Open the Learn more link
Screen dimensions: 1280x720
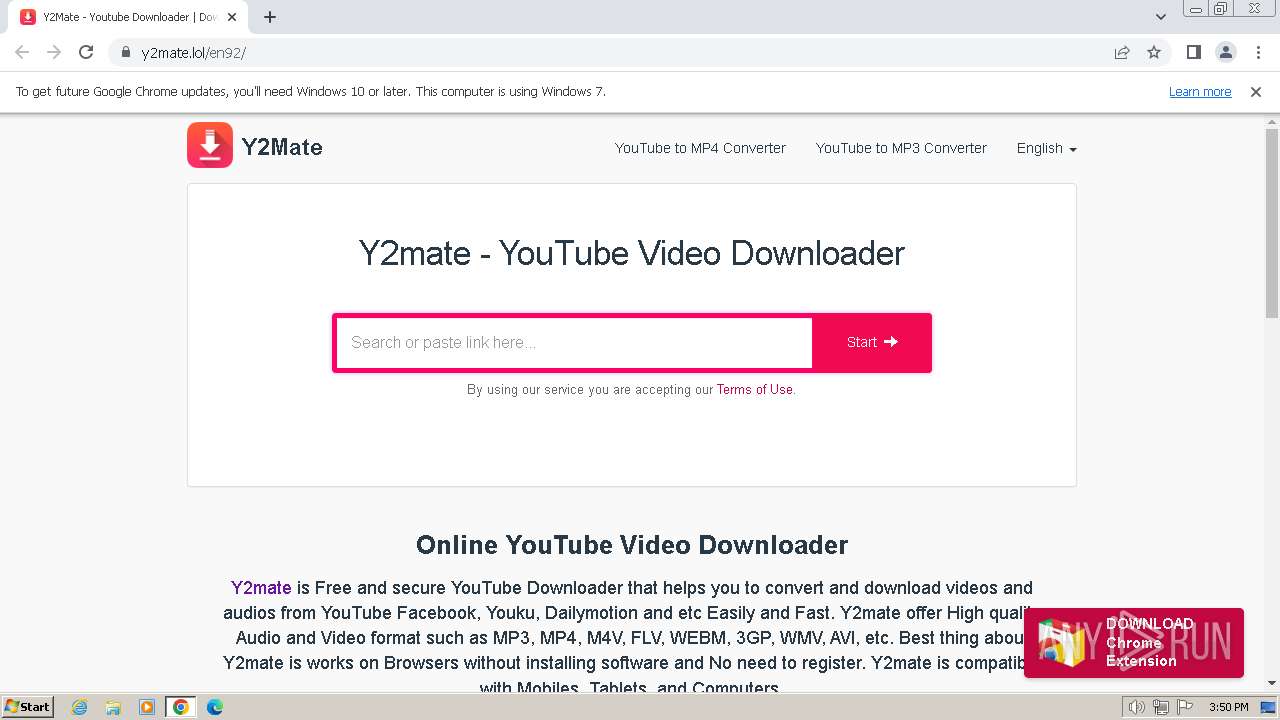[1200, 91]
